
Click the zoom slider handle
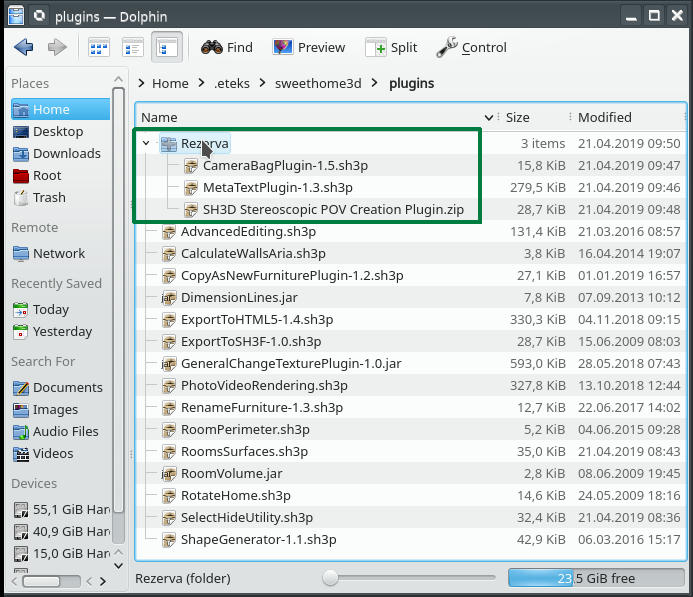tap(330, 578)
